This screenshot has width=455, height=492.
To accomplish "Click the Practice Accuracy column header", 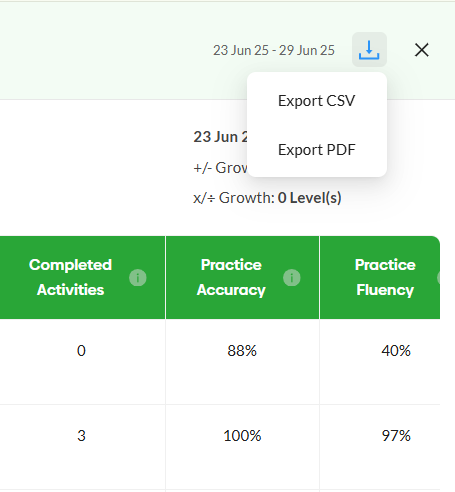I will tap(231, 277).
